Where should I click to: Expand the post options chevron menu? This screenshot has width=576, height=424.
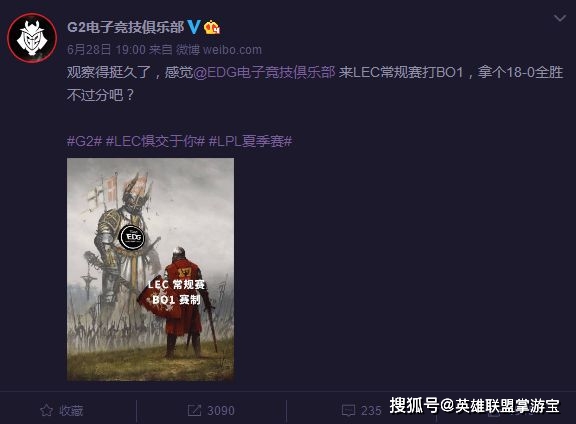click(560, 18)
